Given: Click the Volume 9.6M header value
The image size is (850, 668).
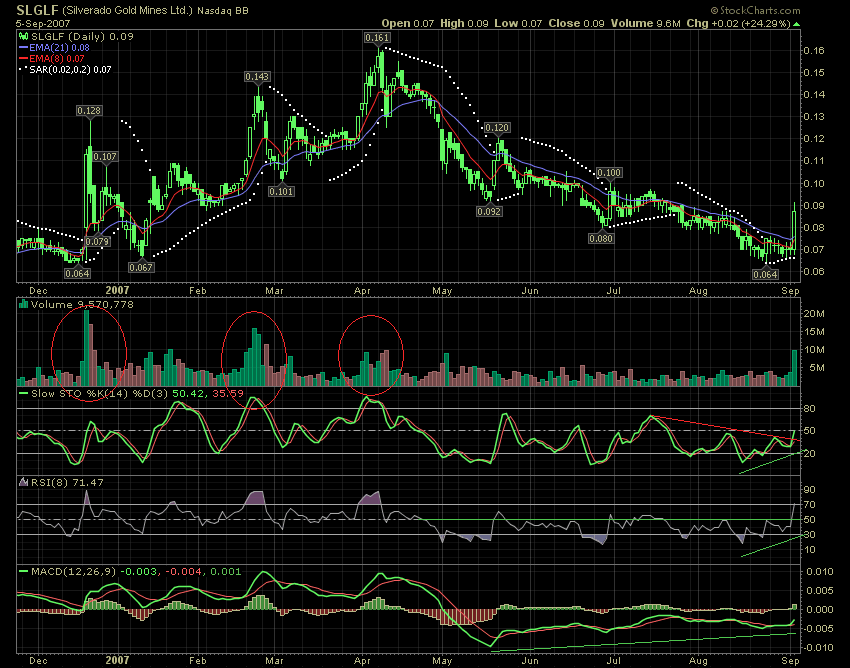Looking at the screenshot, I should (646, 23).
